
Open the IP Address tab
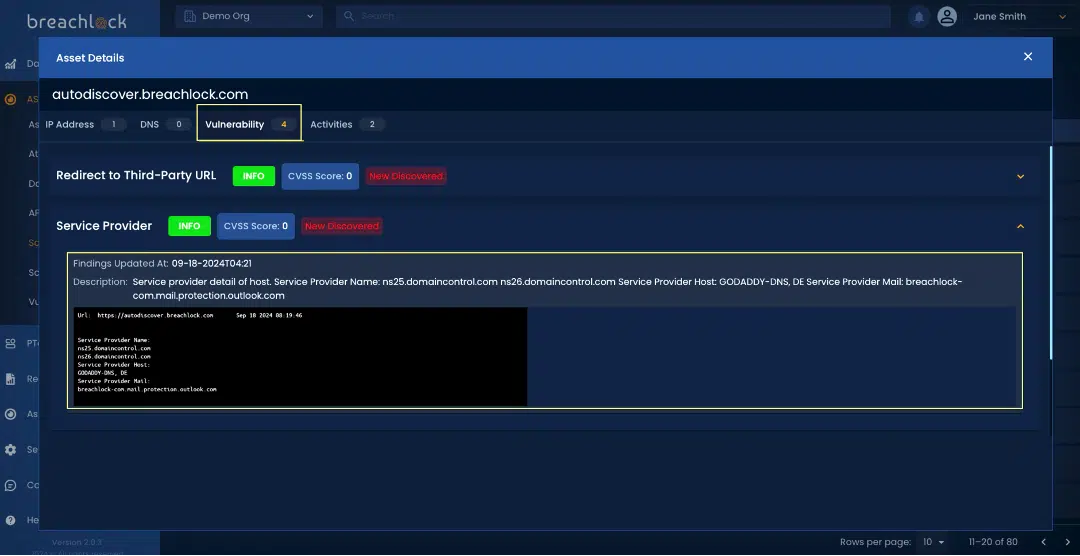85,124
